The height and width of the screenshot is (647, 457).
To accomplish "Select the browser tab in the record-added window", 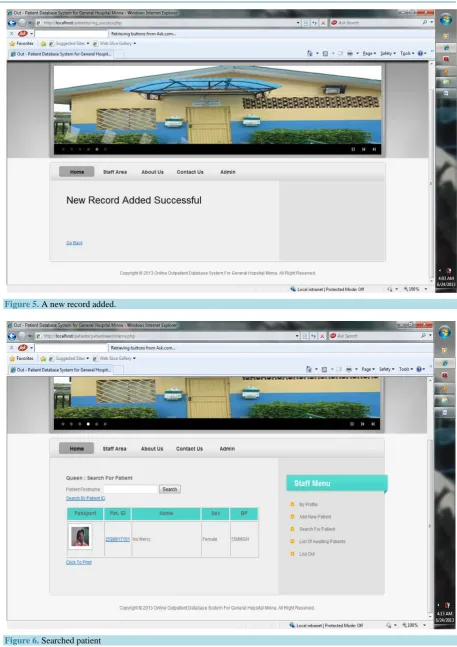I will click(x=61, y=54).
